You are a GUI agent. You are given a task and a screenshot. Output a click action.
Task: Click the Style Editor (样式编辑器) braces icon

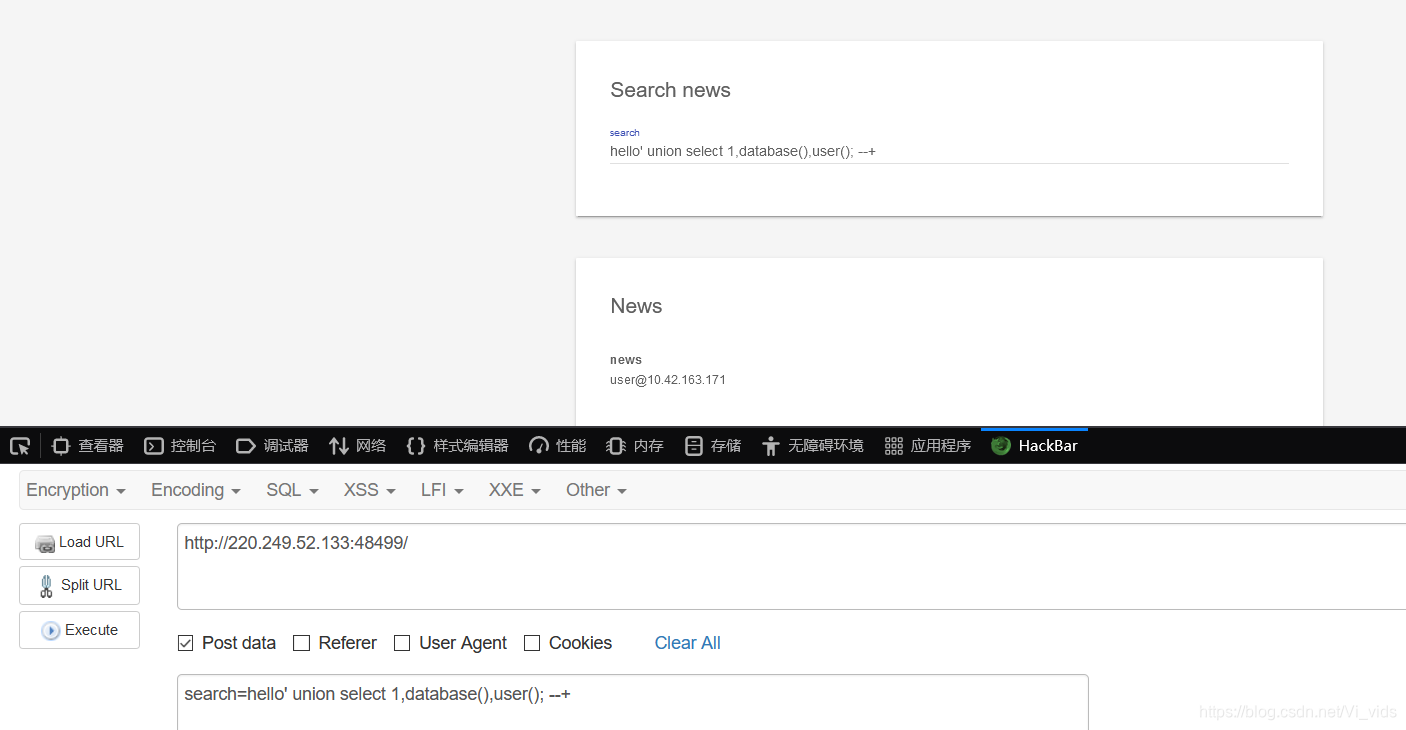416,446
